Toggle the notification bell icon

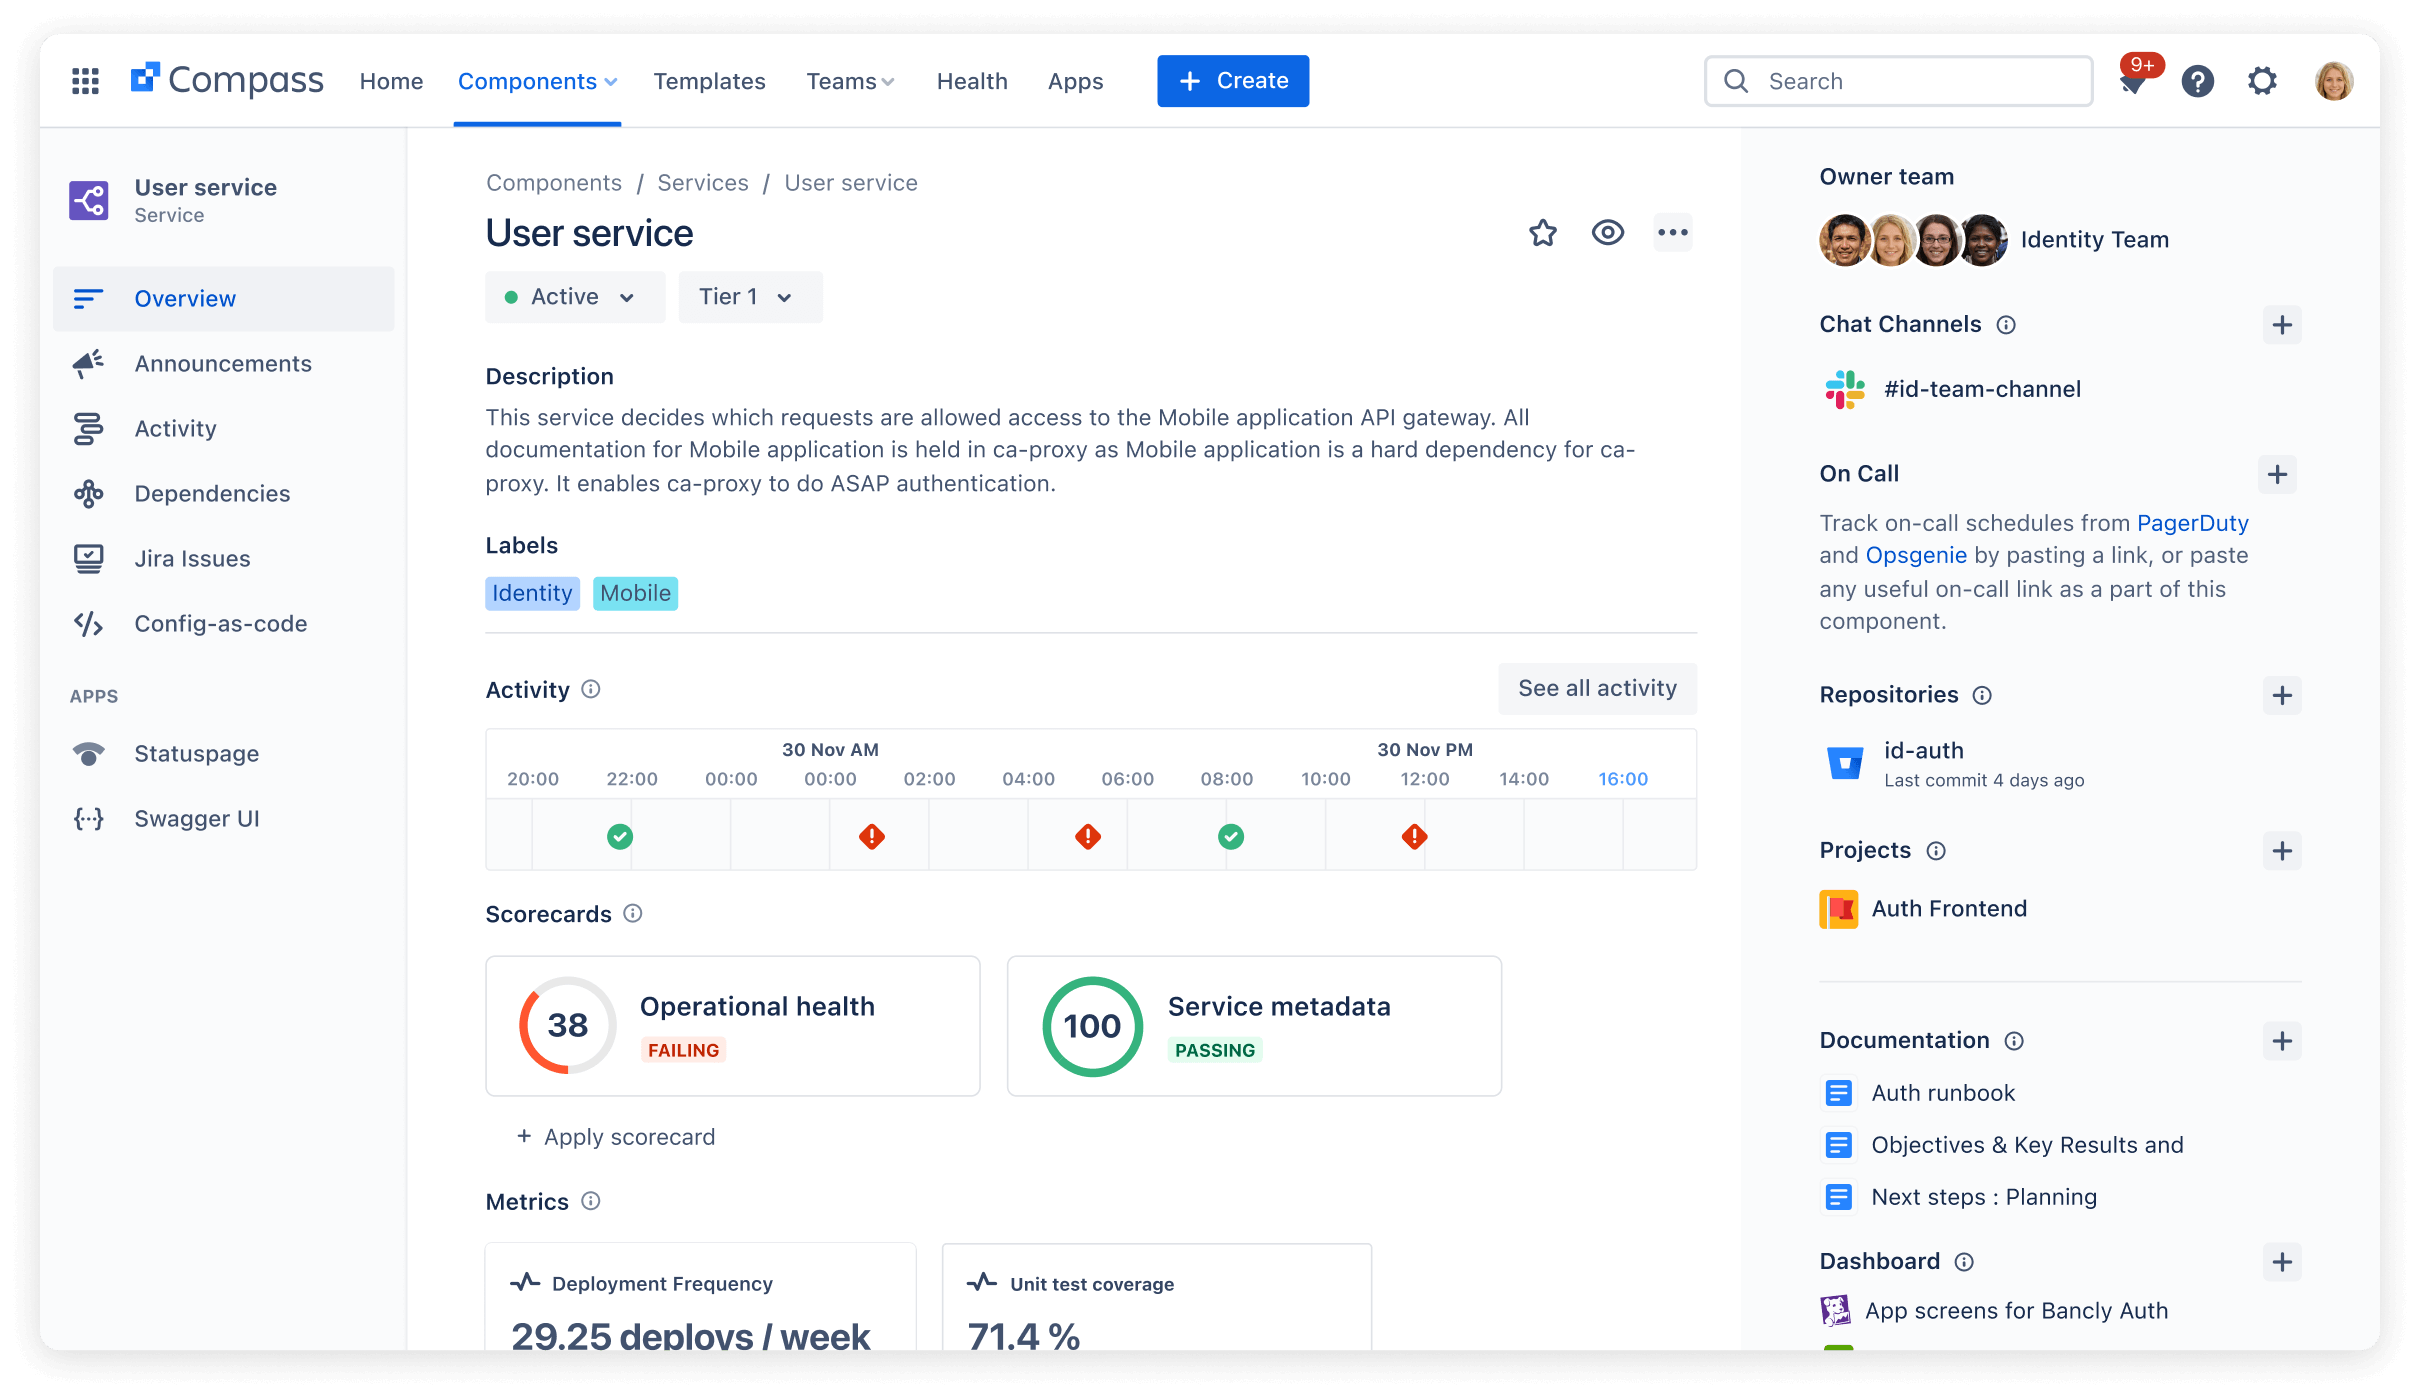click(x=2134, y=80)
